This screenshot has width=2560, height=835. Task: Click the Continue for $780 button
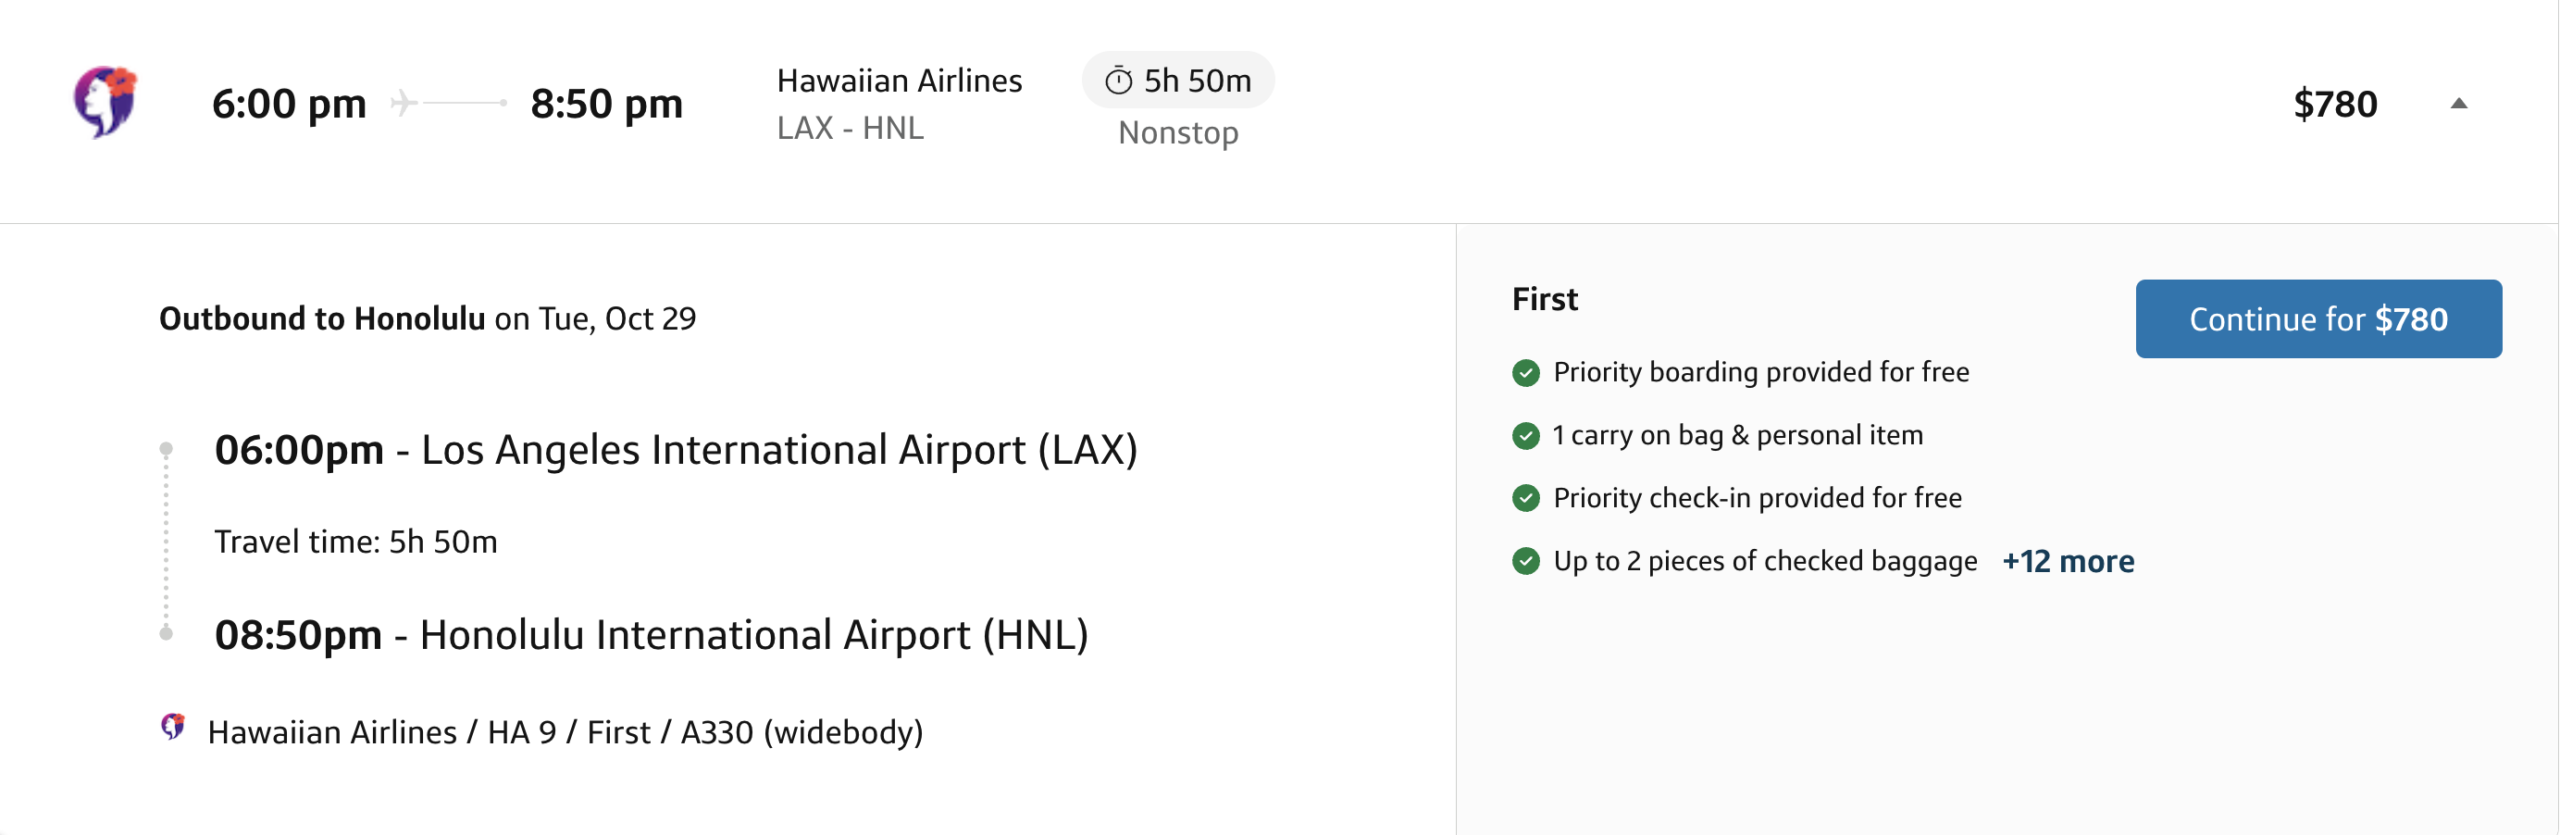[2319, 319]
